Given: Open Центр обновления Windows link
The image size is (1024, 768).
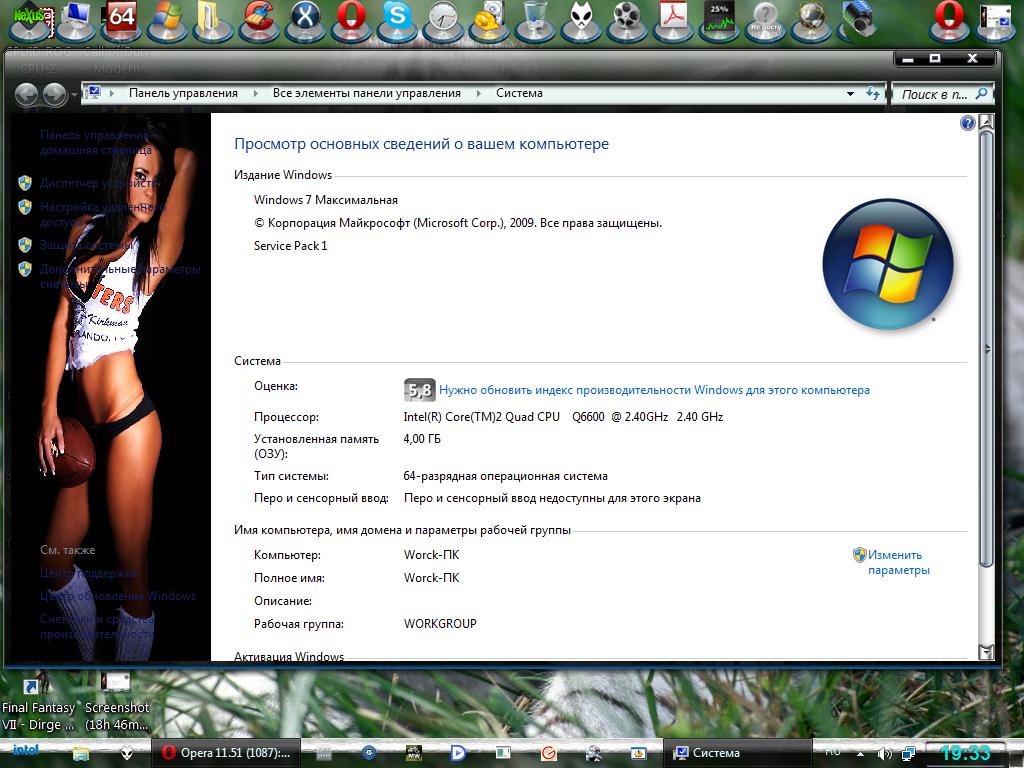Looking at the screenshot, I should click(118, 596).
